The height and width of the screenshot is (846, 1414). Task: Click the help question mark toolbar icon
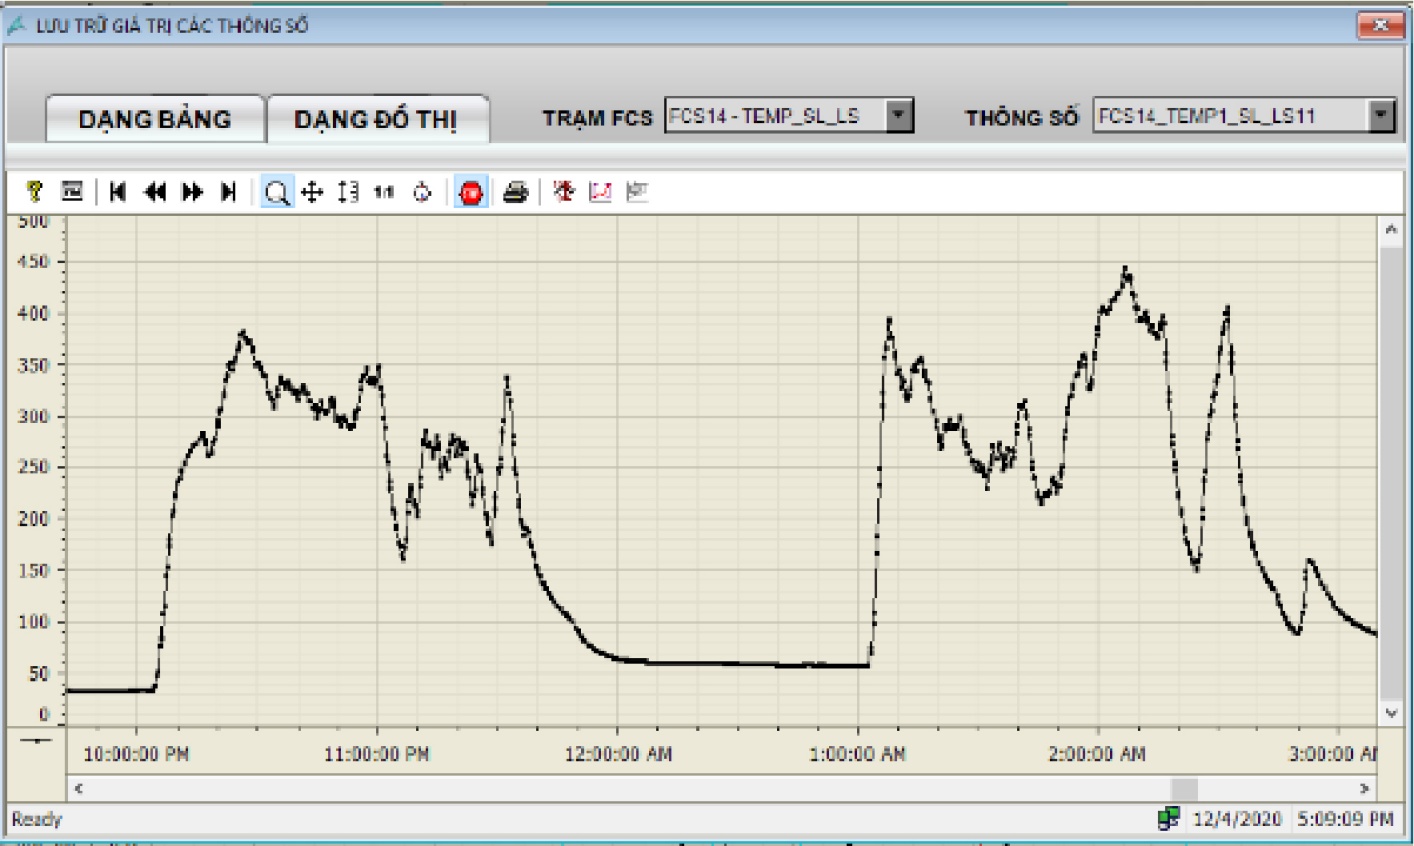[x=35, y=192]
